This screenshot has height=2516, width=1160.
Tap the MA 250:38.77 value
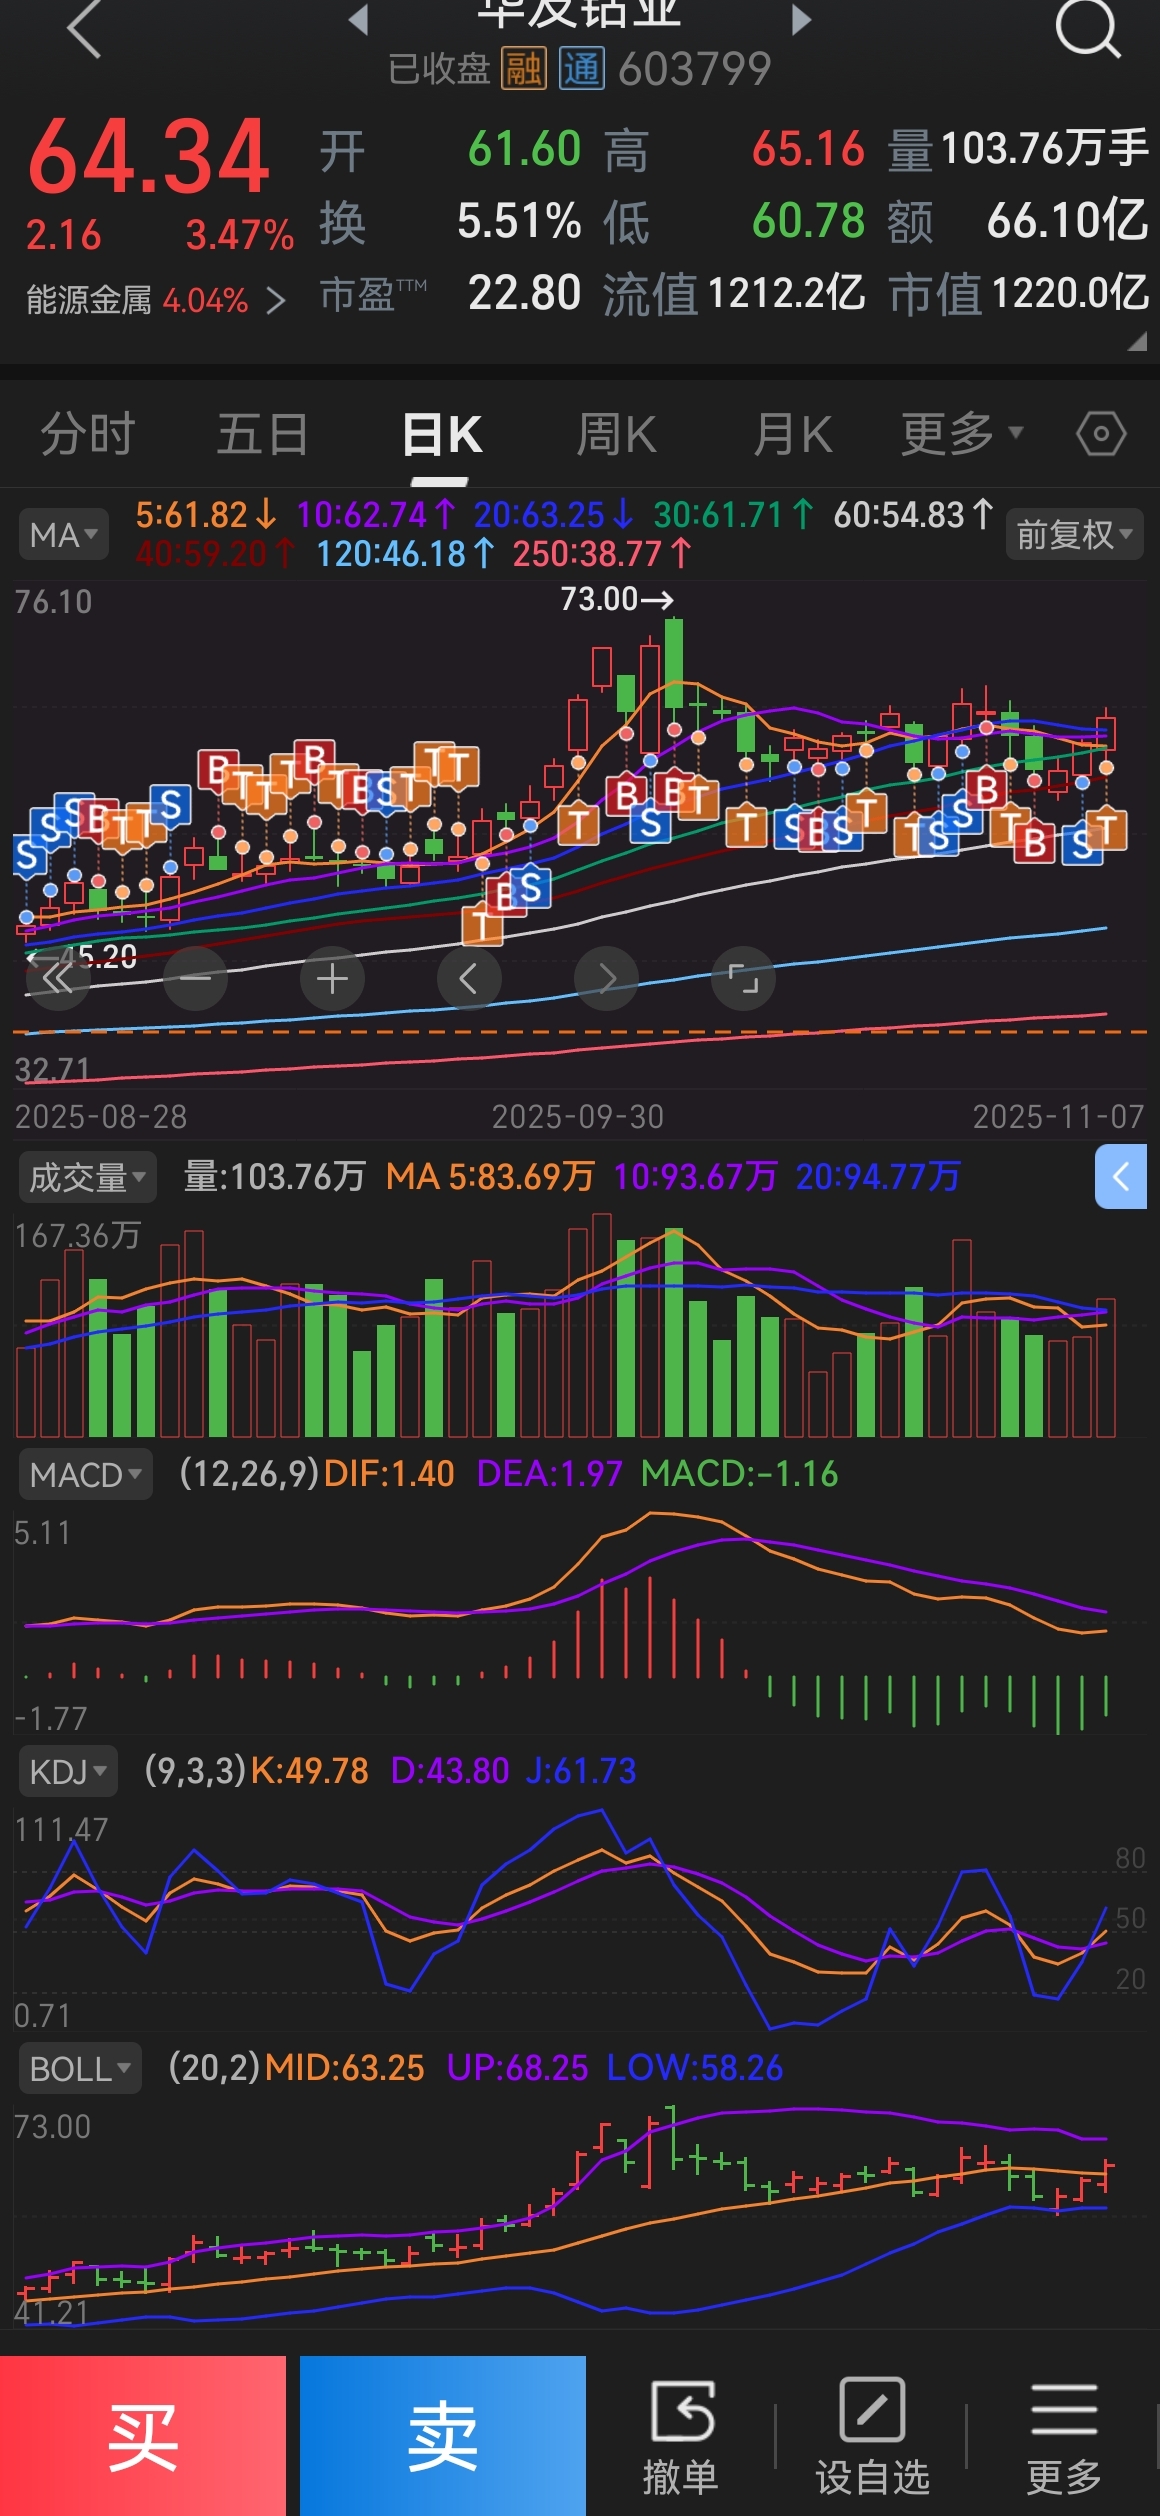pos(602,554)
